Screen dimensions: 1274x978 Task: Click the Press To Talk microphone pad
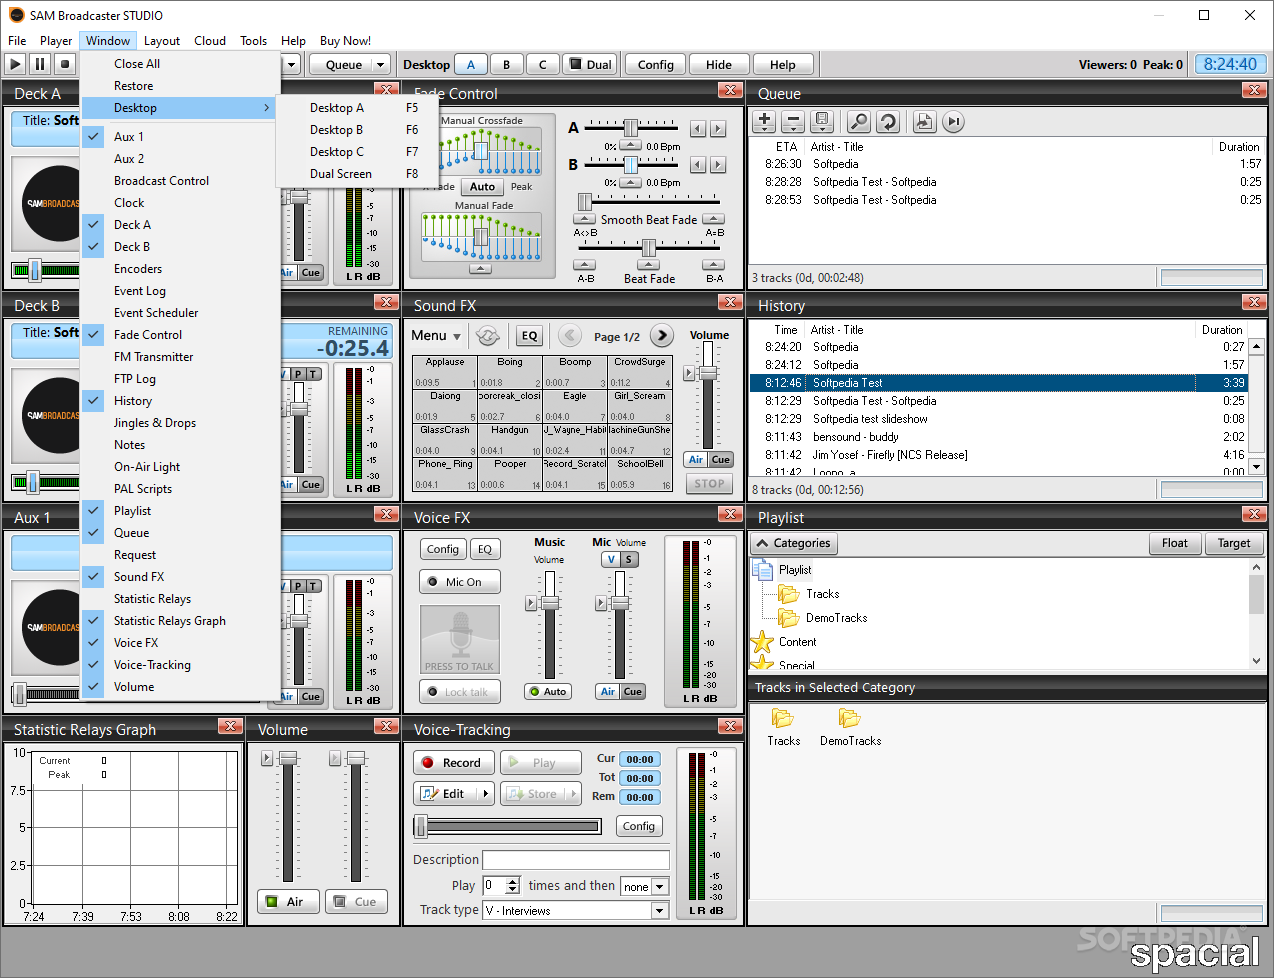[x=460, y=639]
